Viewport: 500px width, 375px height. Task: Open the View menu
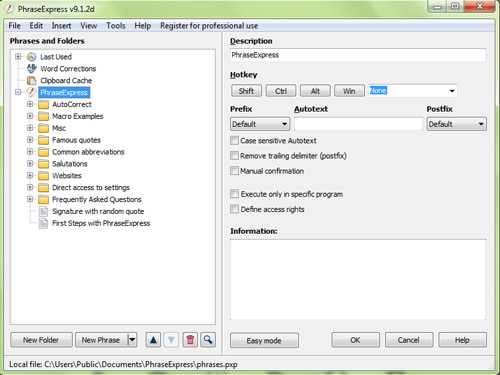click(x=89, y=26)
